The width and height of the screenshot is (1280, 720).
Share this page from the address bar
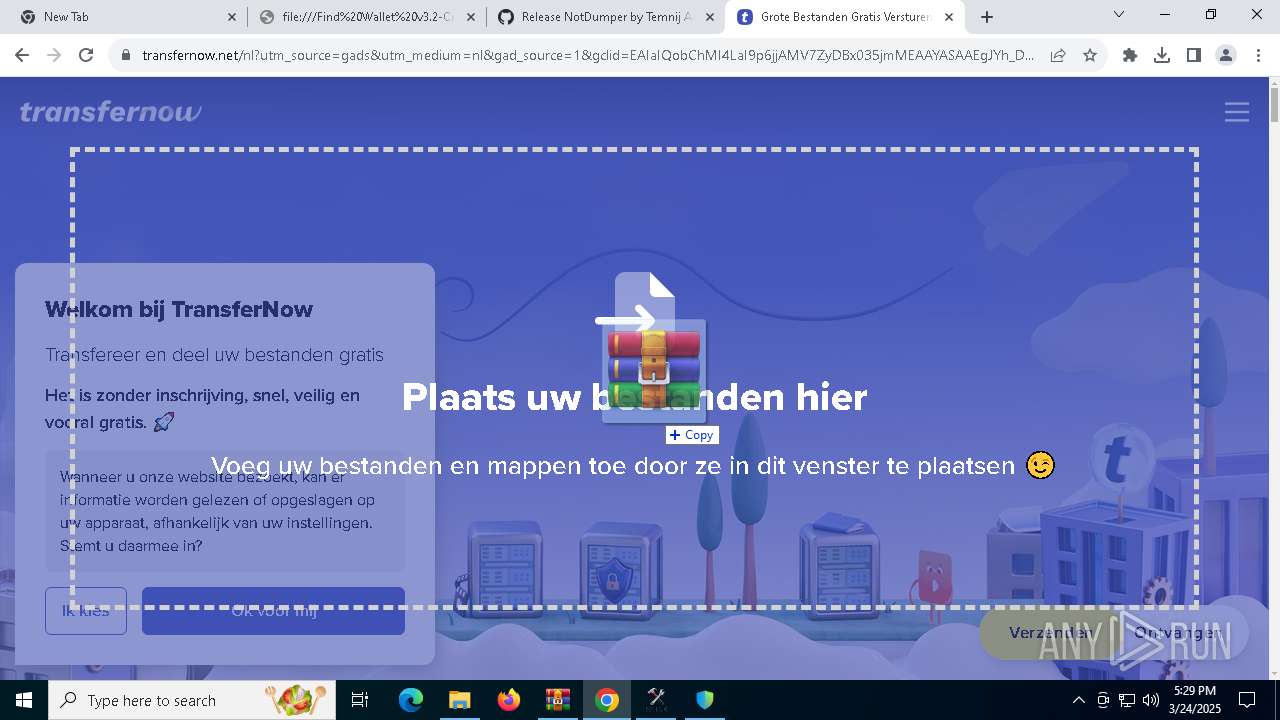tap(1058, 56)
